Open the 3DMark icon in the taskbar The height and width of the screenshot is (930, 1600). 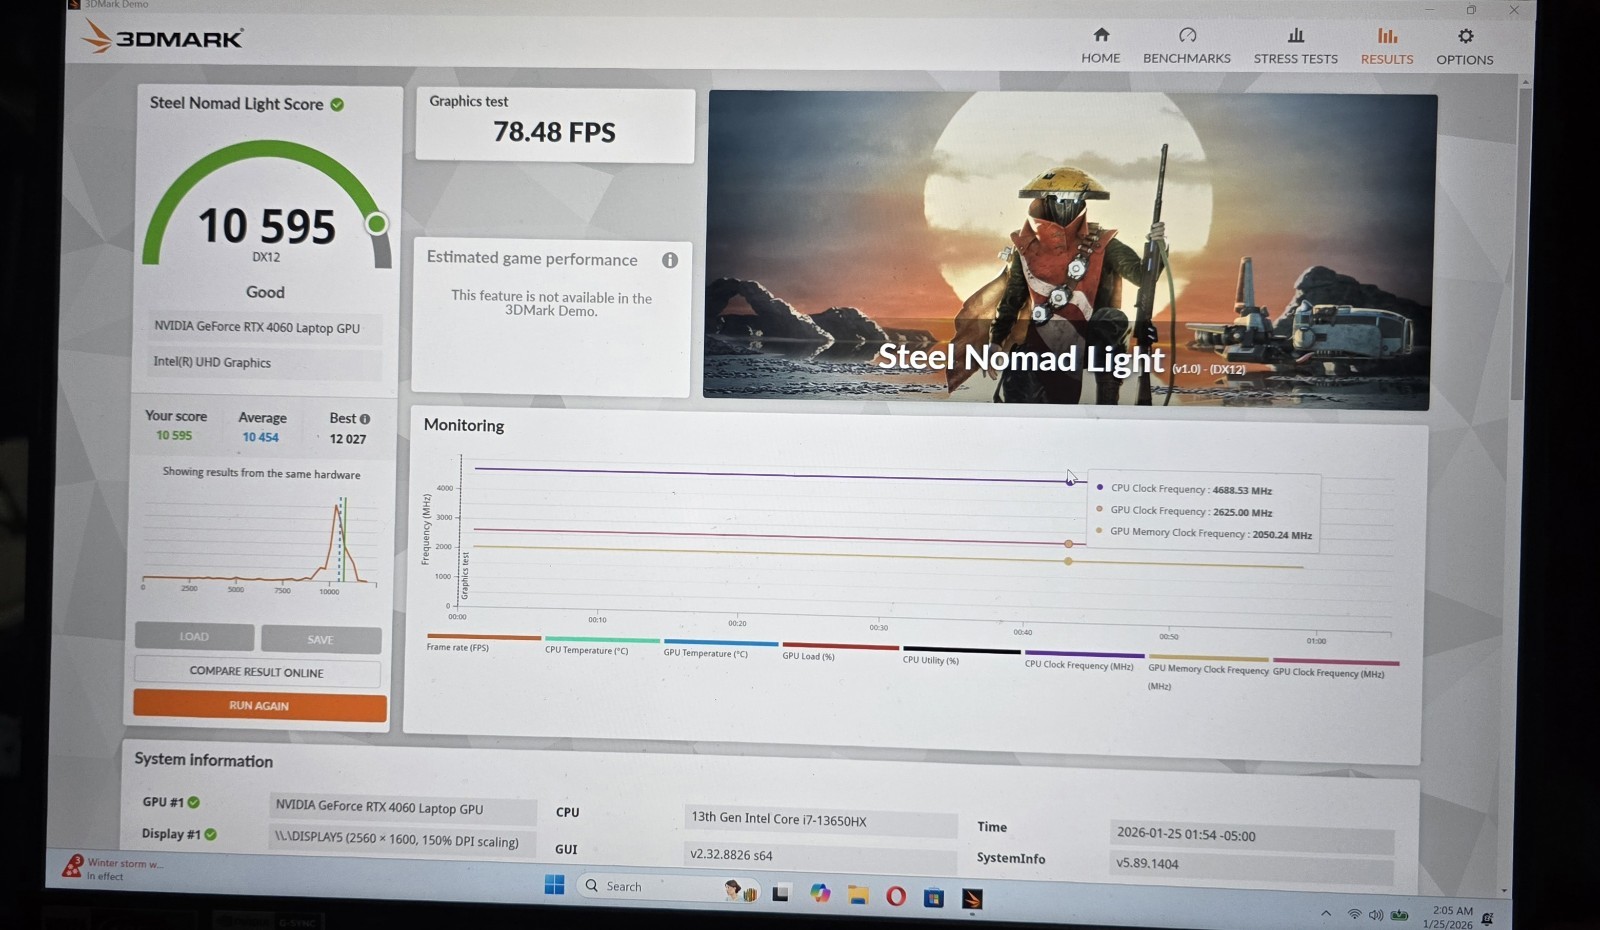(972, 899)
